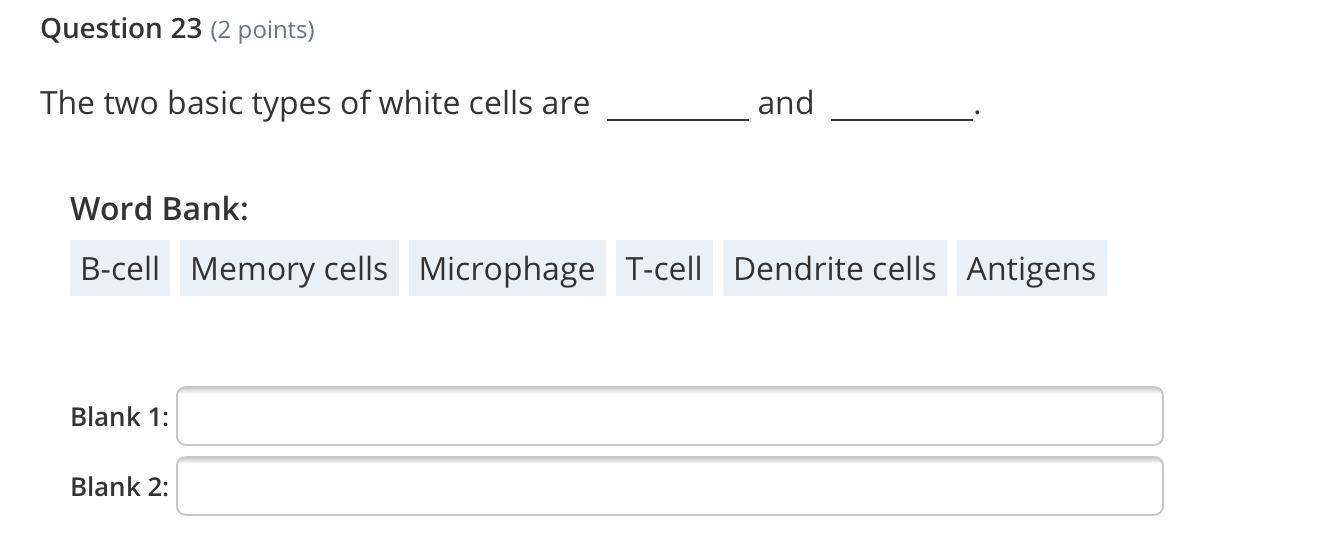
Task: Click the second blank underline in the sentence
Action: pos(902,116)
